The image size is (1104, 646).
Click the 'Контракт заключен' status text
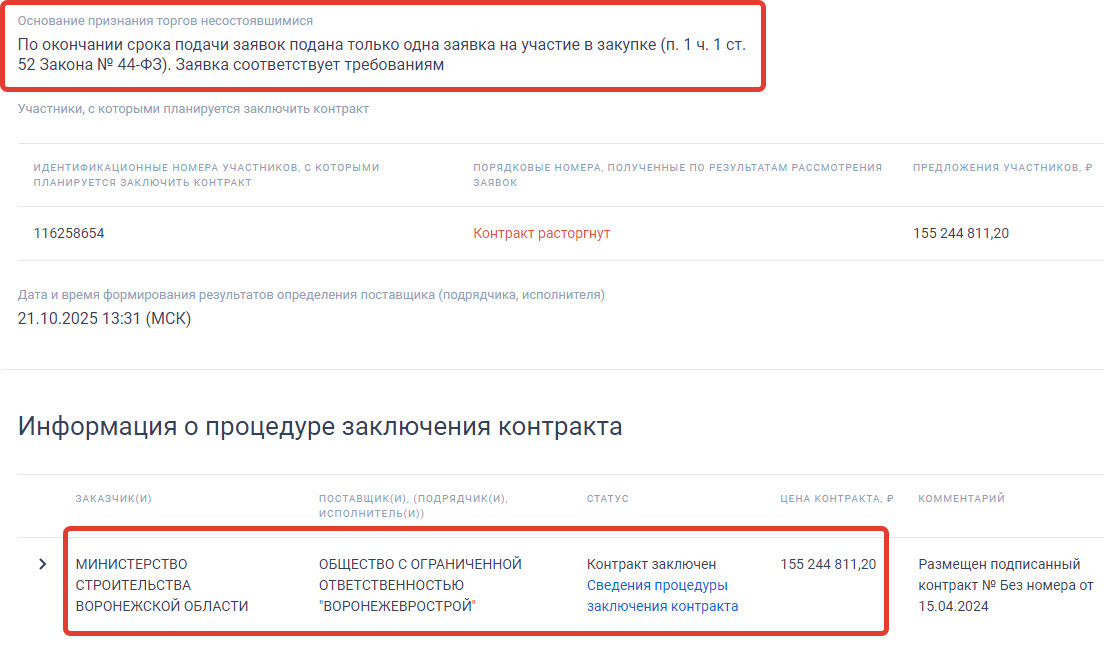(x=651, y=564)
